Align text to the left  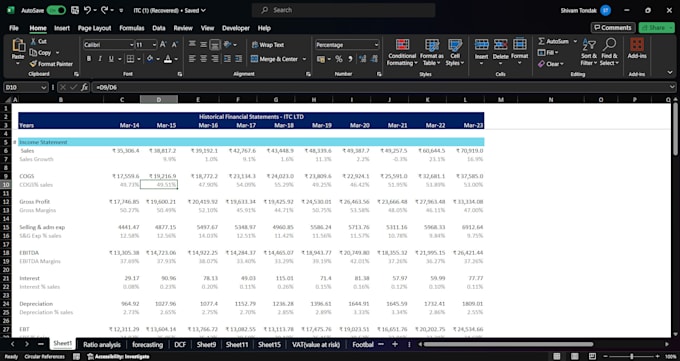[x=192, y=59]
